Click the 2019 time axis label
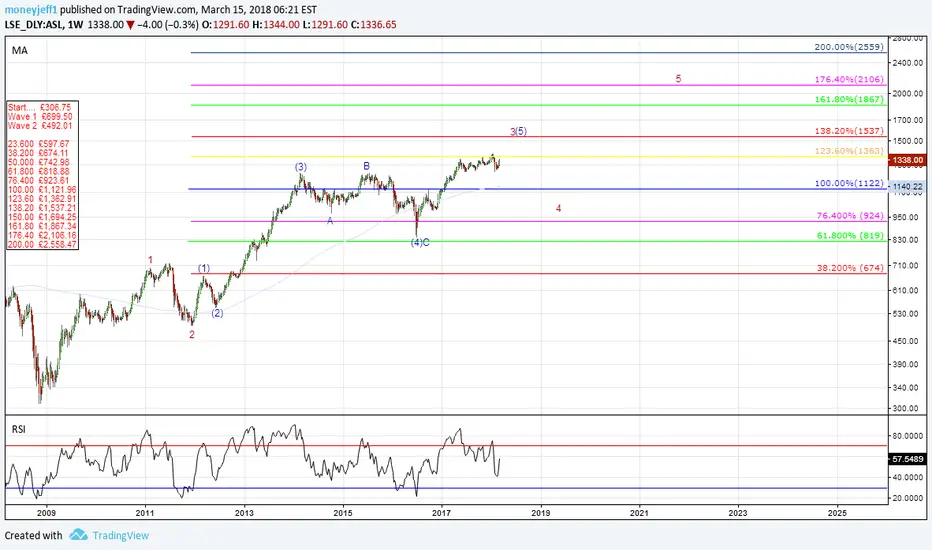Screen dimensions: 932x550 tap(540, 513)
